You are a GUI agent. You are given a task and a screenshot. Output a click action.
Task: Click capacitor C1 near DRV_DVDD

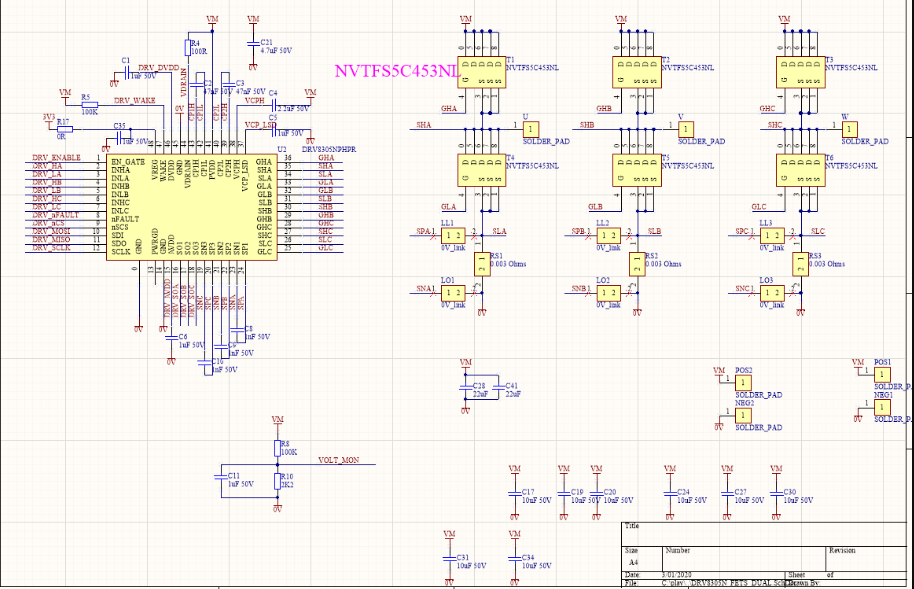coord(126,73)
